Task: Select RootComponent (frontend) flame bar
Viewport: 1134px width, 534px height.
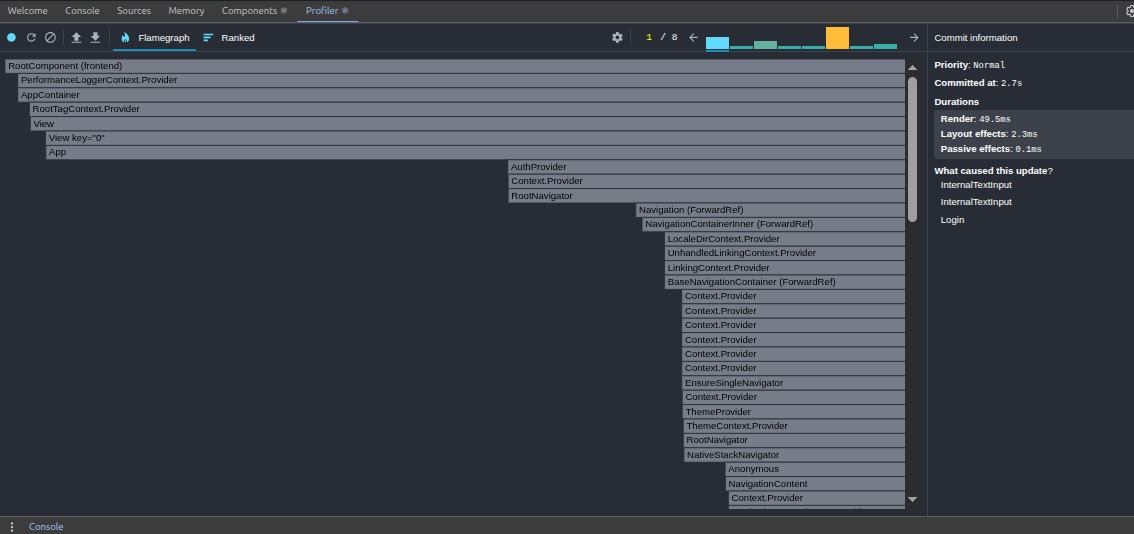Action: (x=455, y=66)
